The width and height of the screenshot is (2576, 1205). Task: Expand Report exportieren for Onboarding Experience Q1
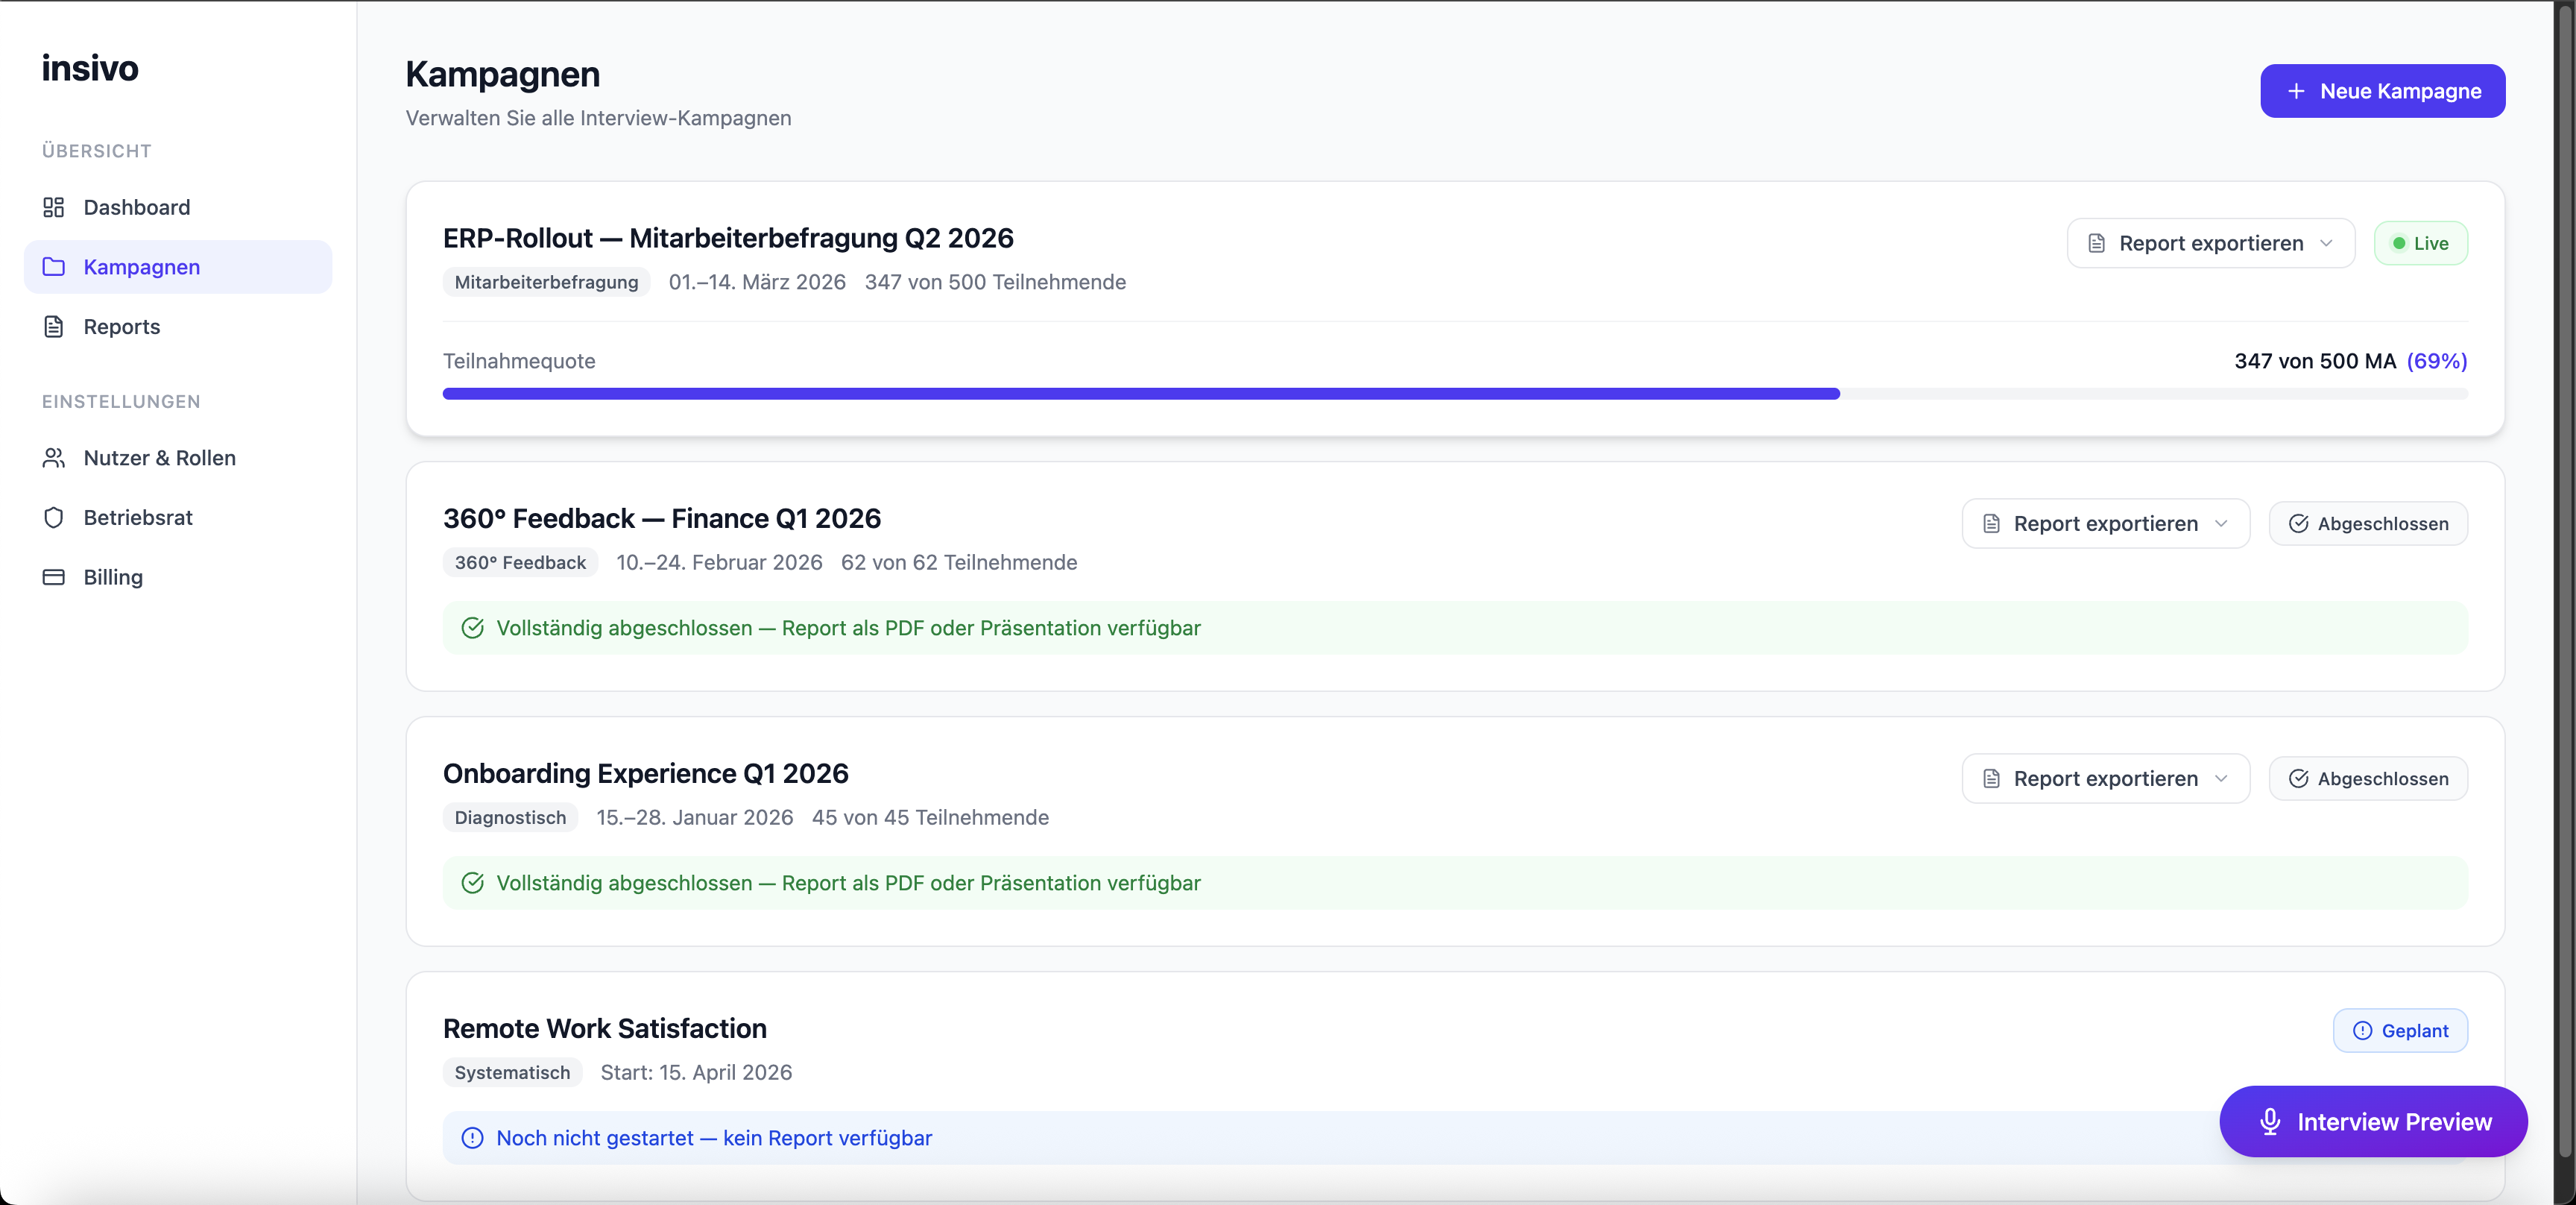[2221, 778]
